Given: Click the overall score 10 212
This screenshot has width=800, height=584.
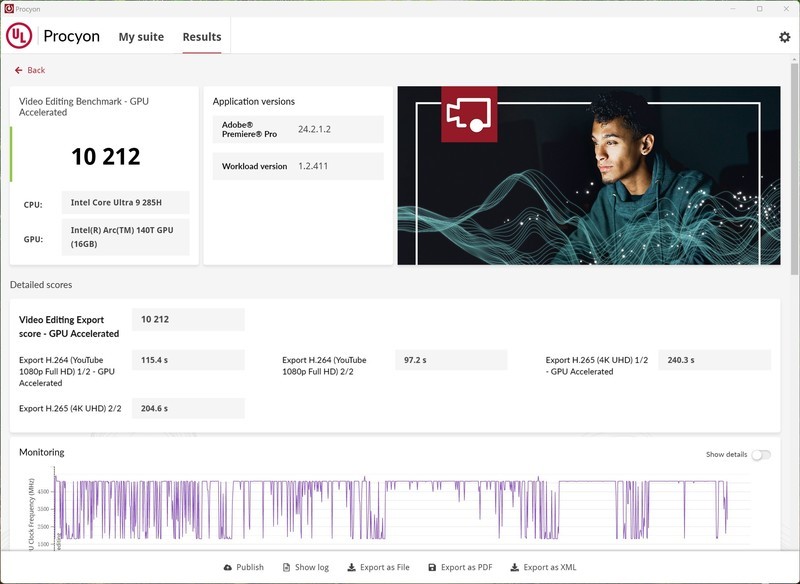Looking at the screenshot, I should [x=105, y=156].
